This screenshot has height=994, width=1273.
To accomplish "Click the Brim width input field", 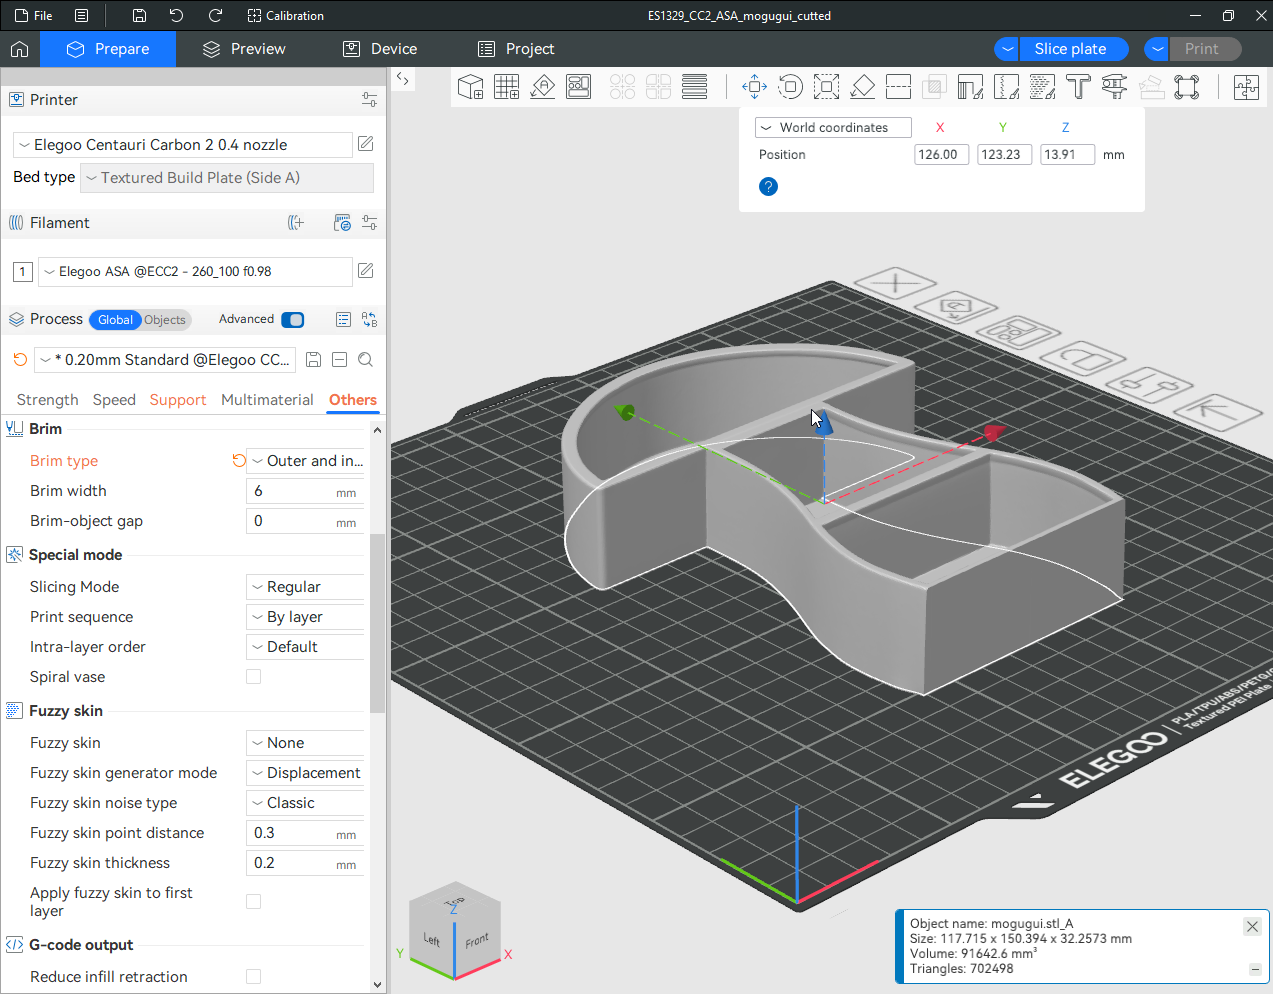I will coord(292,491).
